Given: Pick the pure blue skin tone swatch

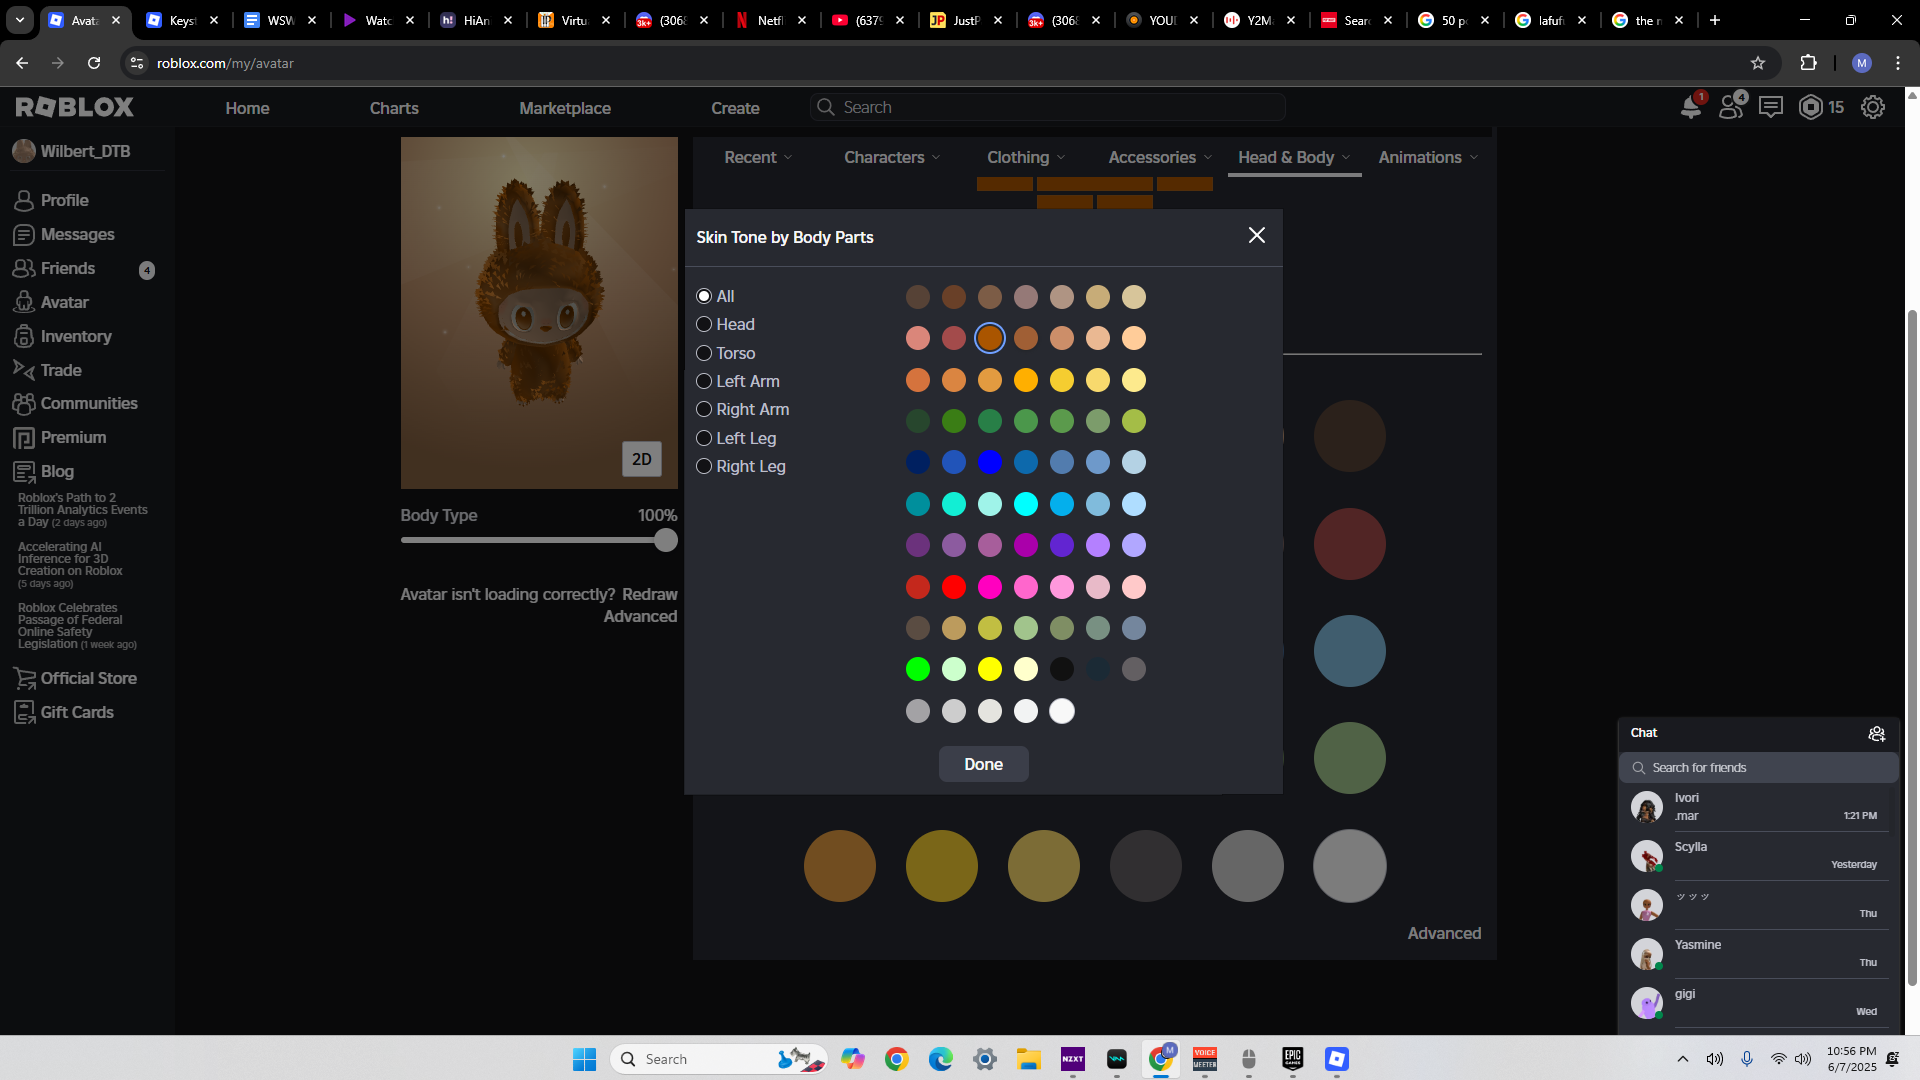Looking at the screenshot, I should tap(989, 463).
